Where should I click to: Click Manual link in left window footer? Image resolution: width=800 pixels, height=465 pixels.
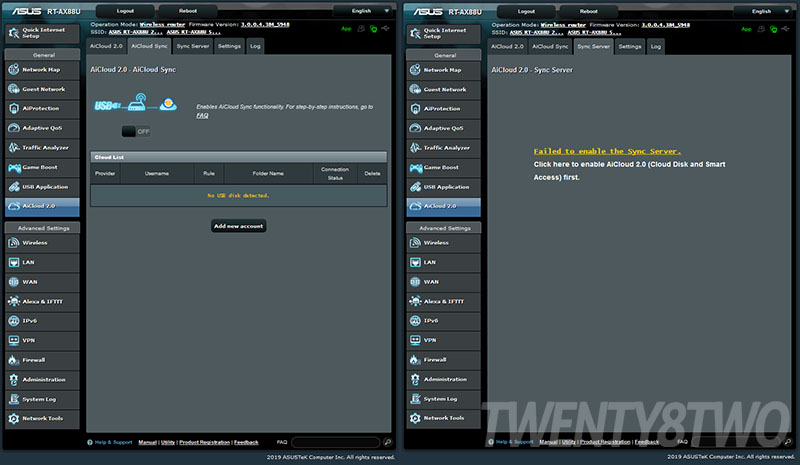tap(147, 442)
